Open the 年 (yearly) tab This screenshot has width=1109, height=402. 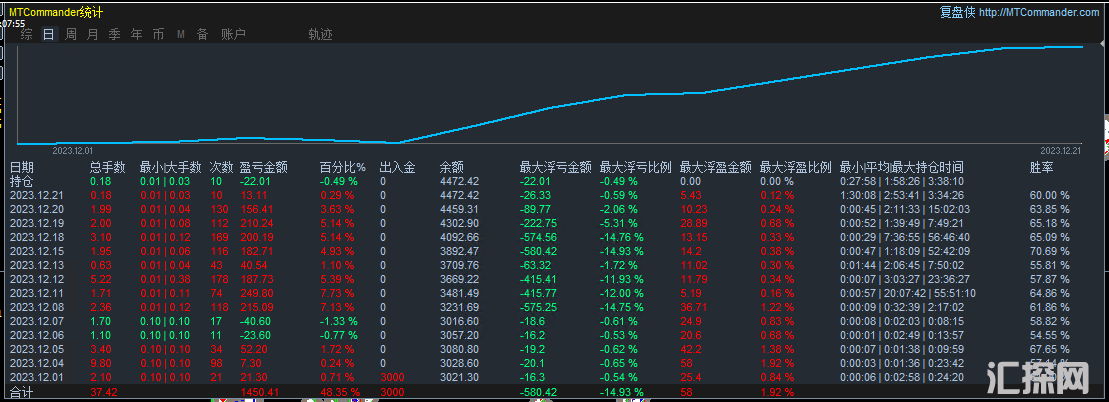click(136, 34)
